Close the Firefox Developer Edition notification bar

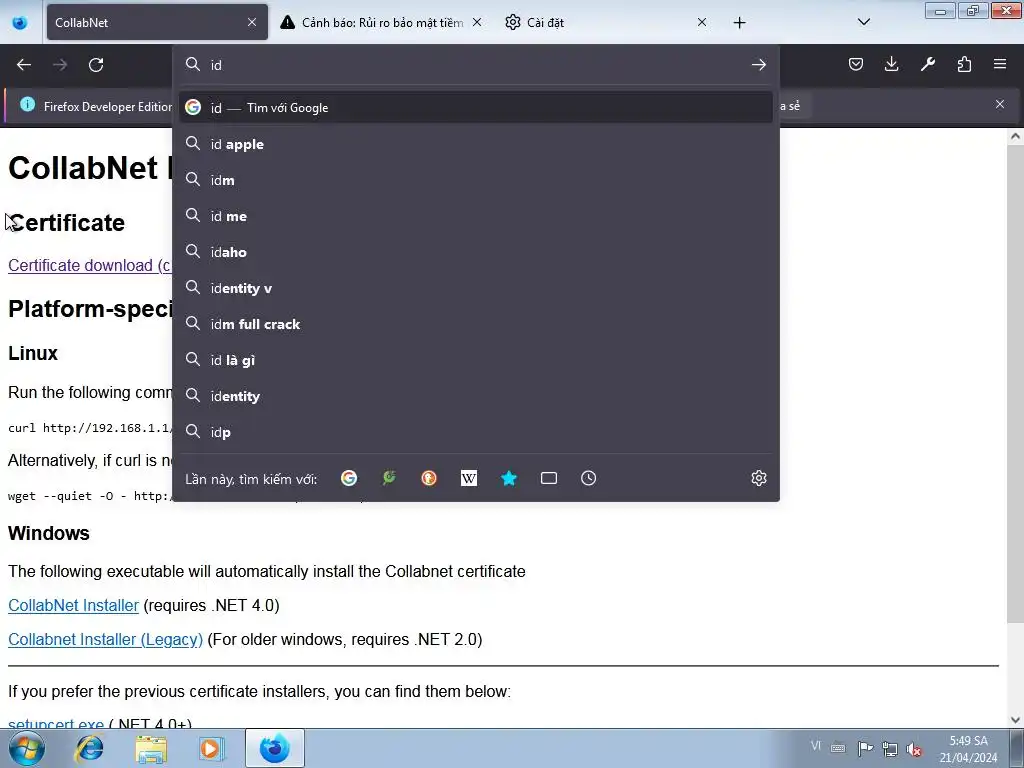[x=999, y=104]
